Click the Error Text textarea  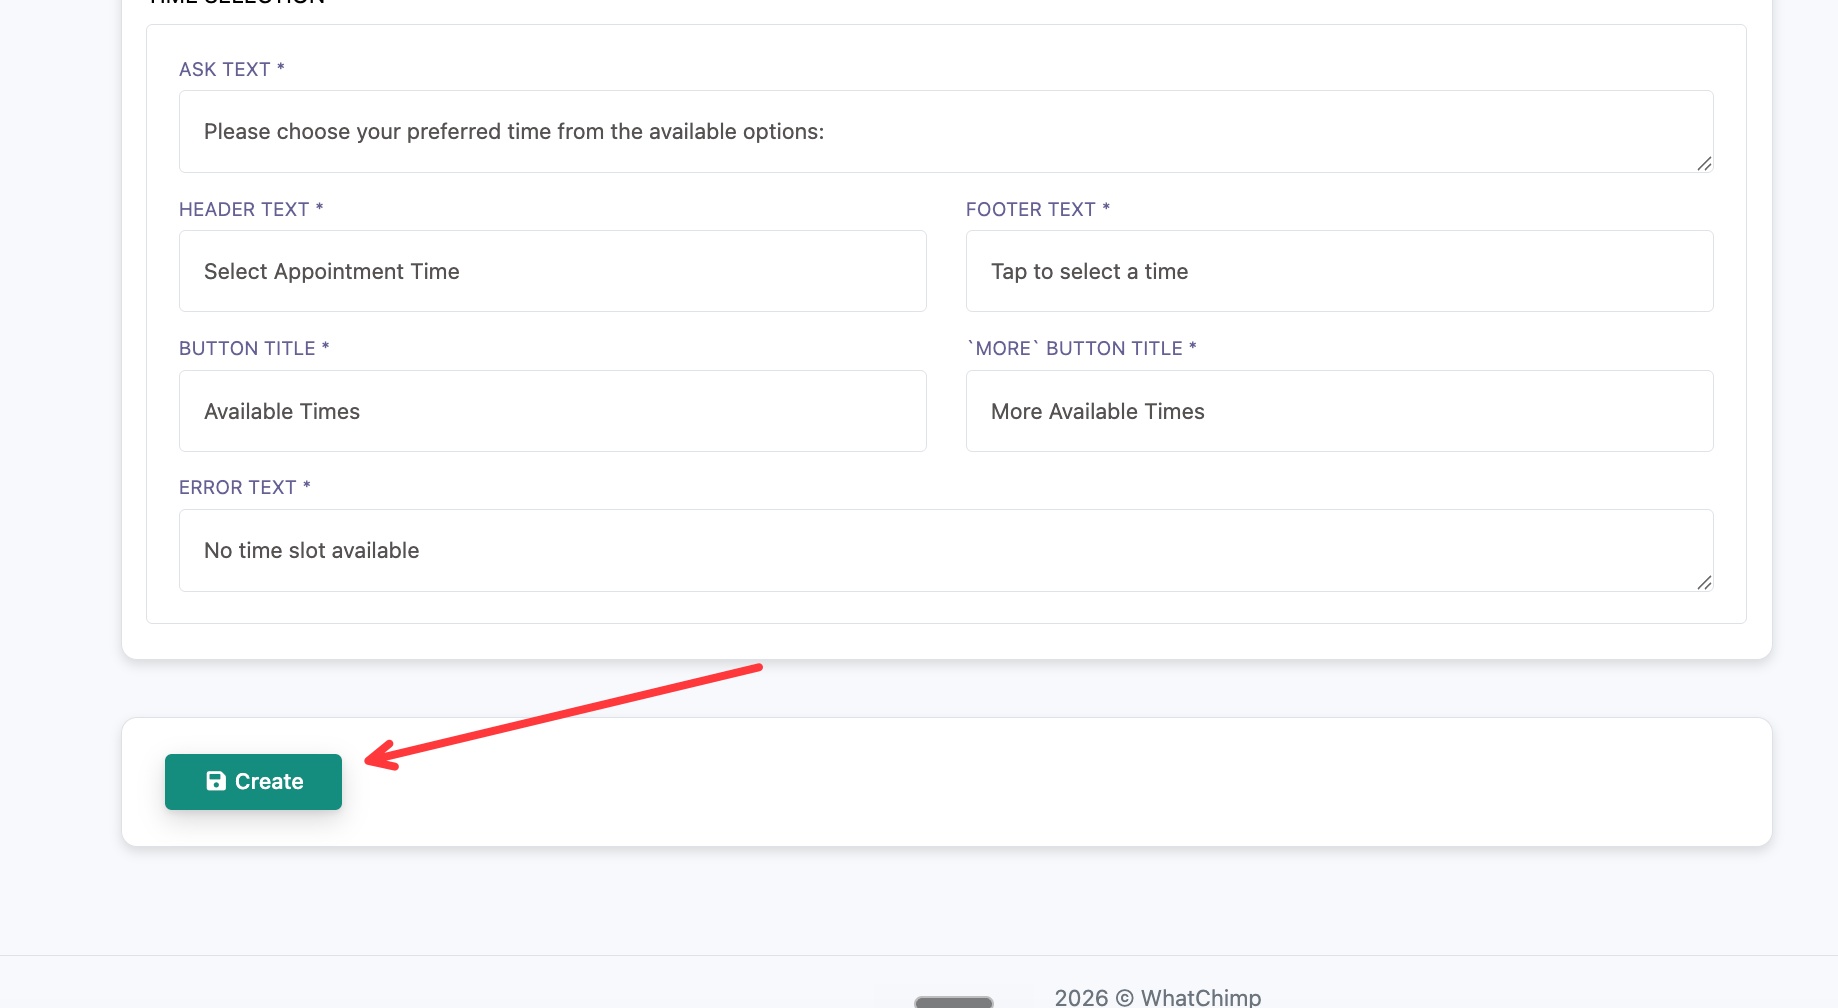click(946, 551)
